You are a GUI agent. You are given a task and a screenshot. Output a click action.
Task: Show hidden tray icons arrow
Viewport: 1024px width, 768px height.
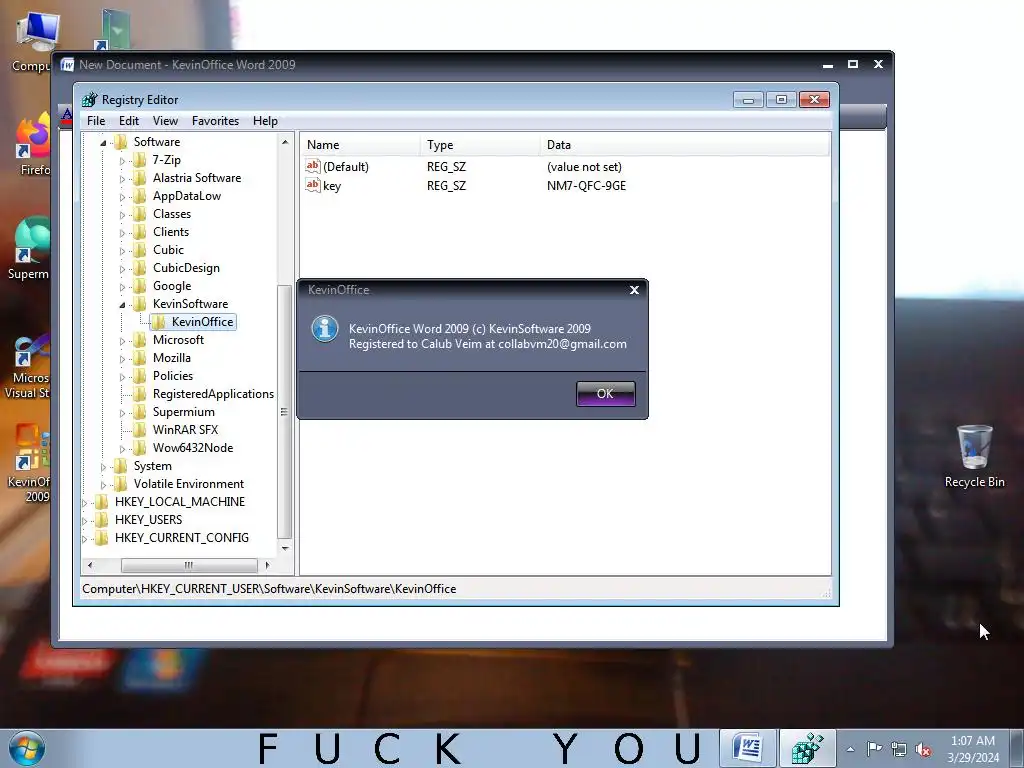click(x=850, y=749)
